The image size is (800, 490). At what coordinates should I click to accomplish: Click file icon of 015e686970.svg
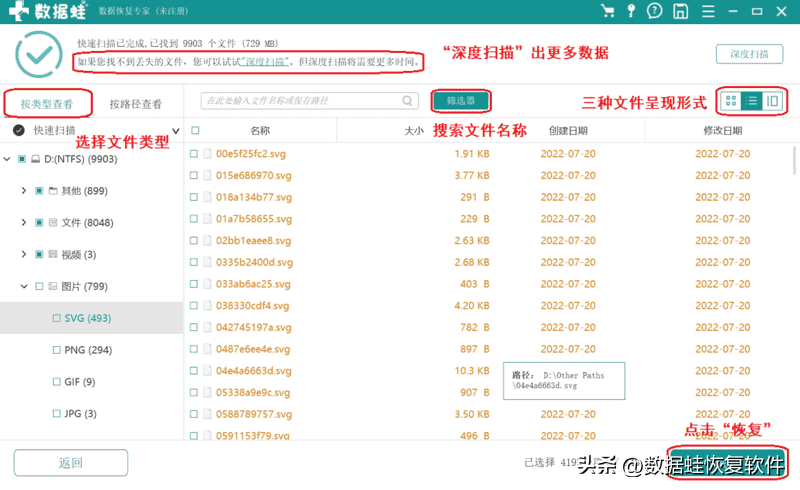[x=207, y=175]
